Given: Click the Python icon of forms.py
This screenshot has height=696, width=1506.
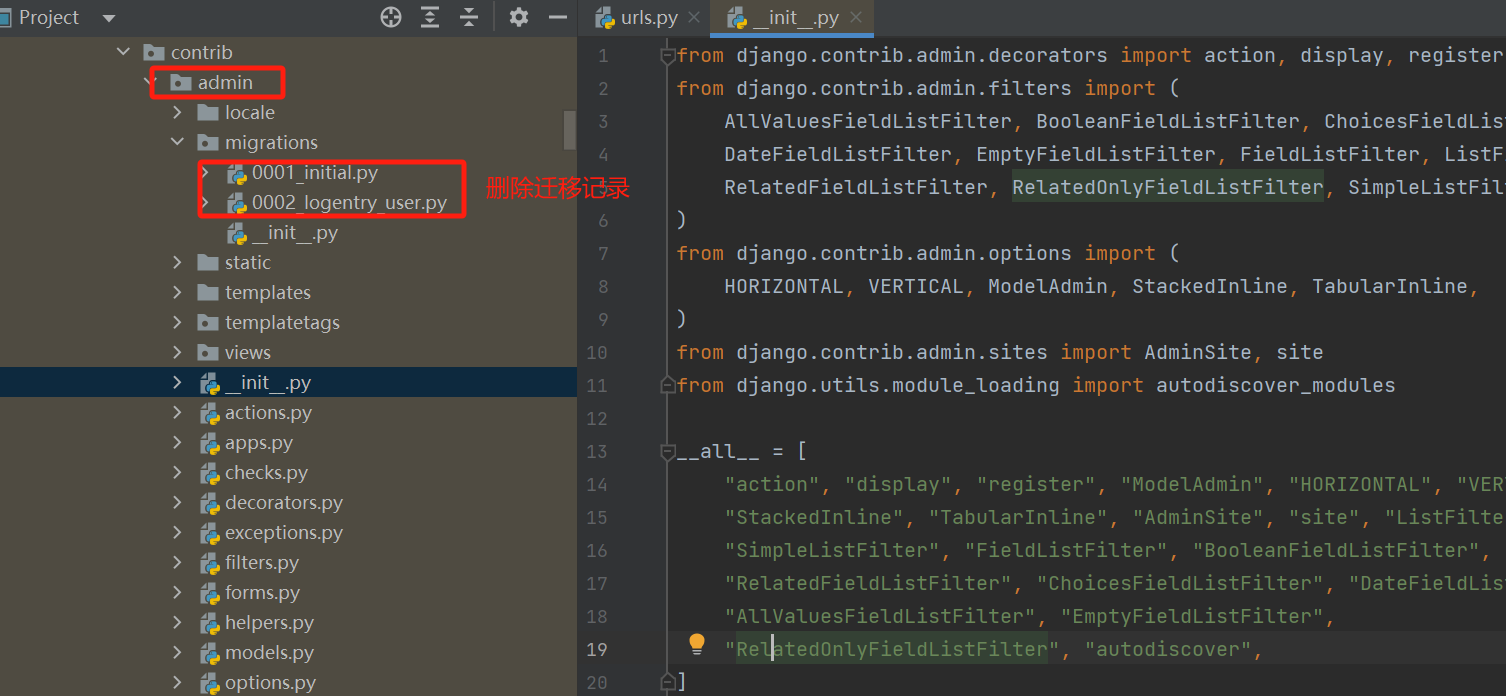Looking at the screenshot, I should 209,592.
